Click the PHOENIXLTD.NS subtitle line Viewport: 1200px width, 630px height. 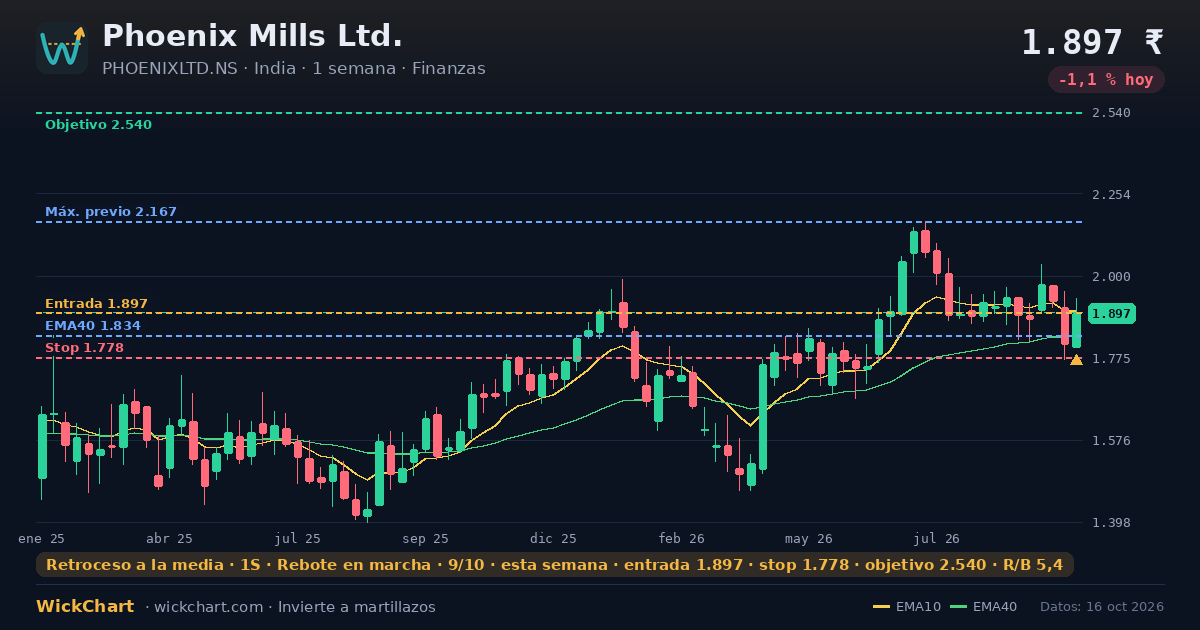pos(294,69)
